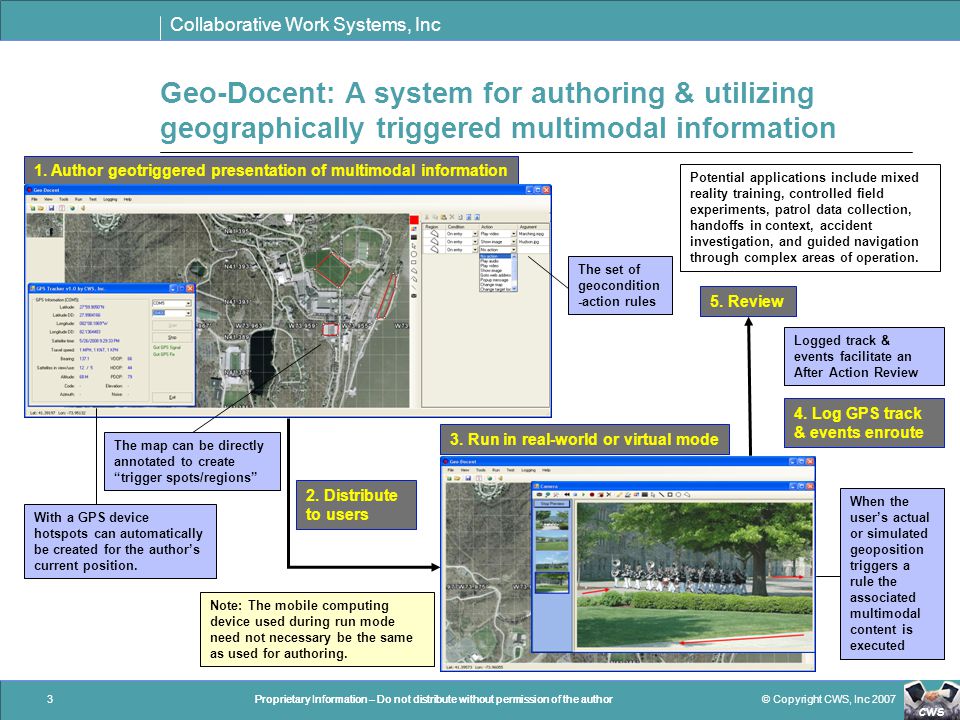Click the Rewind button in the Camera toolbar
This screenshot has height=720, width=960.
567,495
